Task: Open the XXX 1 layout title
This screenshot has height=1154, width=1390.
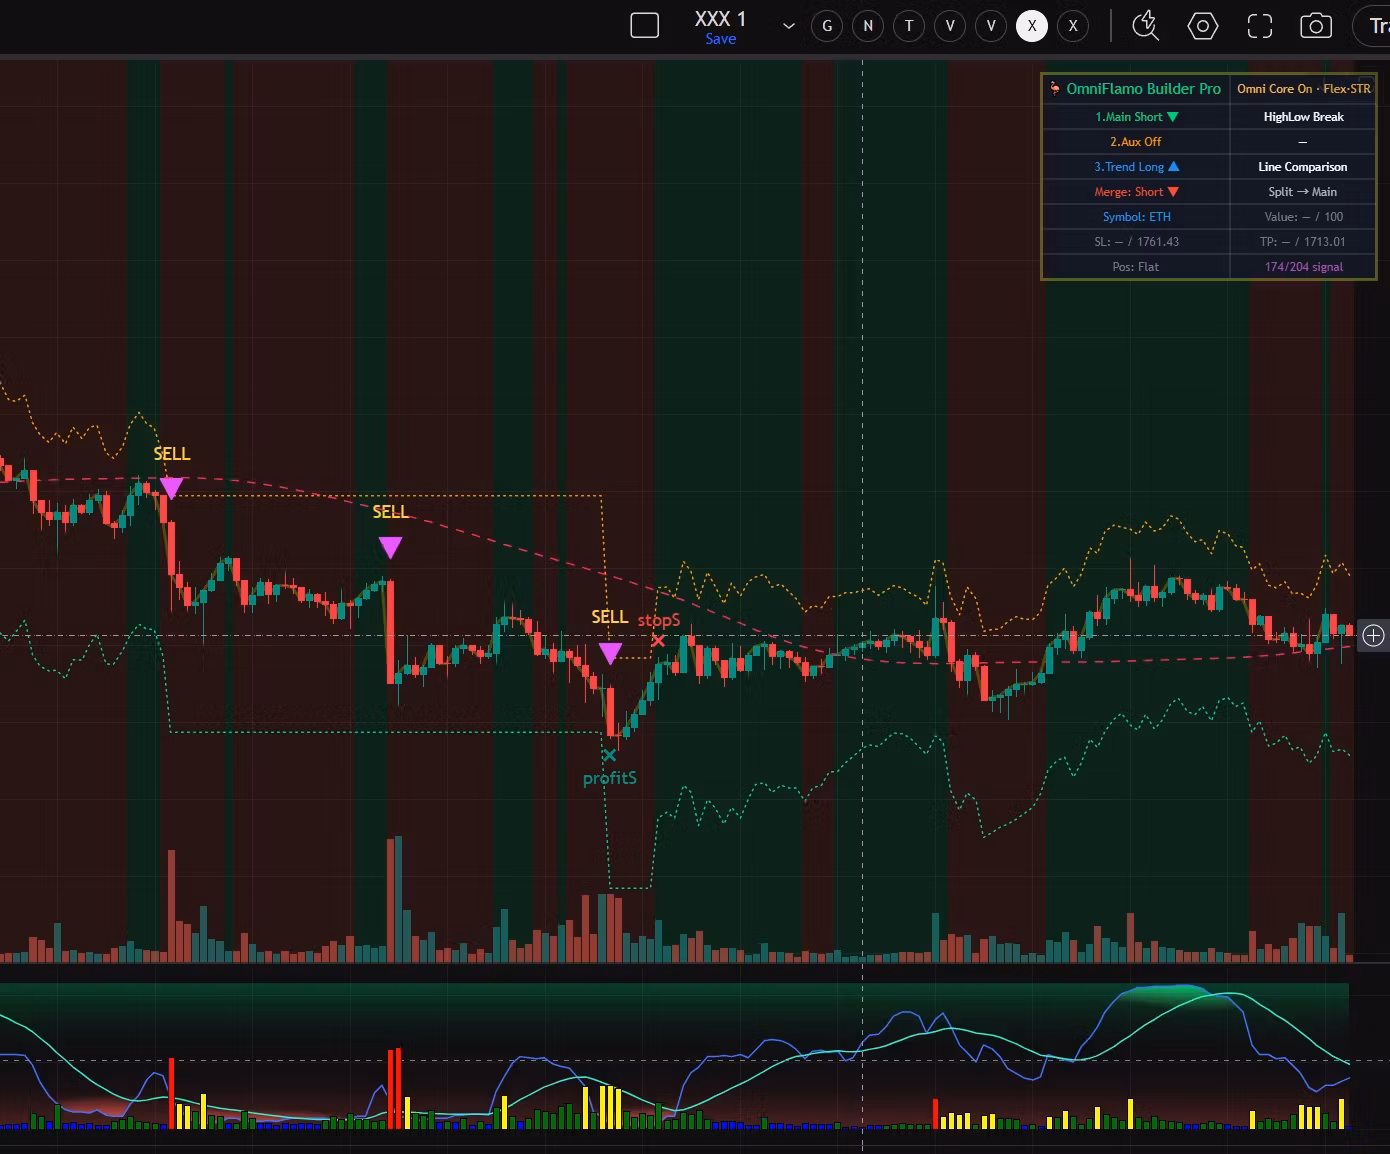Action: (720, 19)
